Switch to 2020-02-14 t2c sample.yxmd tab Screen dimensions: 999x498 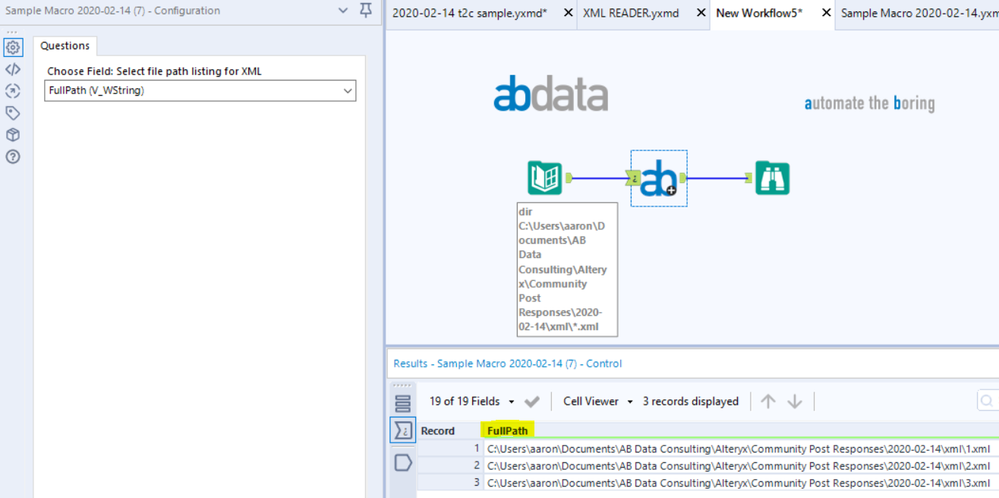click(470, 13)
